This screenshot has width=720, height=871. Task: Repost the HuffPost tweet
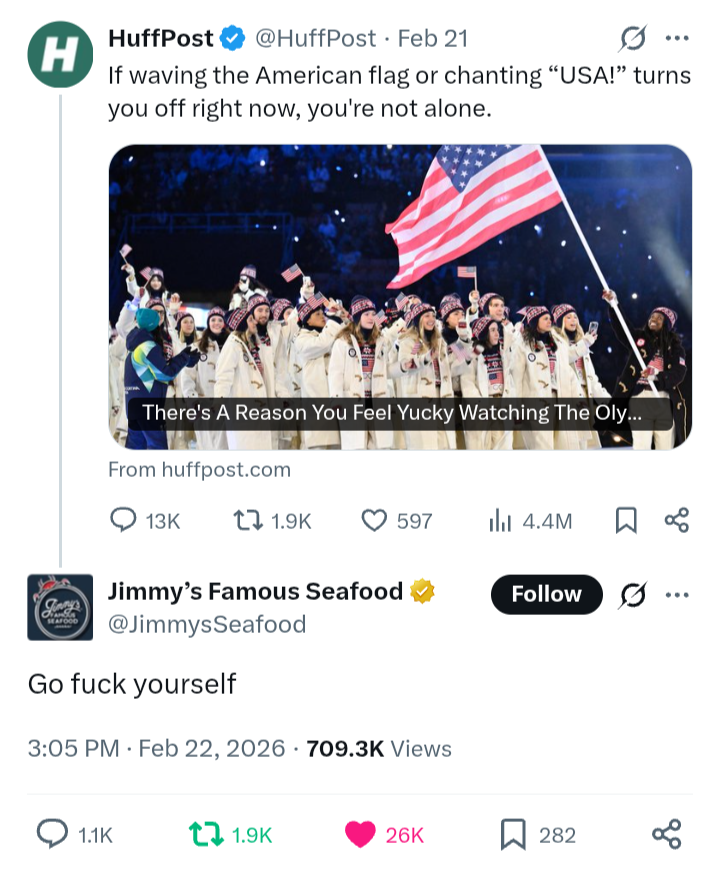pos(245,520)
